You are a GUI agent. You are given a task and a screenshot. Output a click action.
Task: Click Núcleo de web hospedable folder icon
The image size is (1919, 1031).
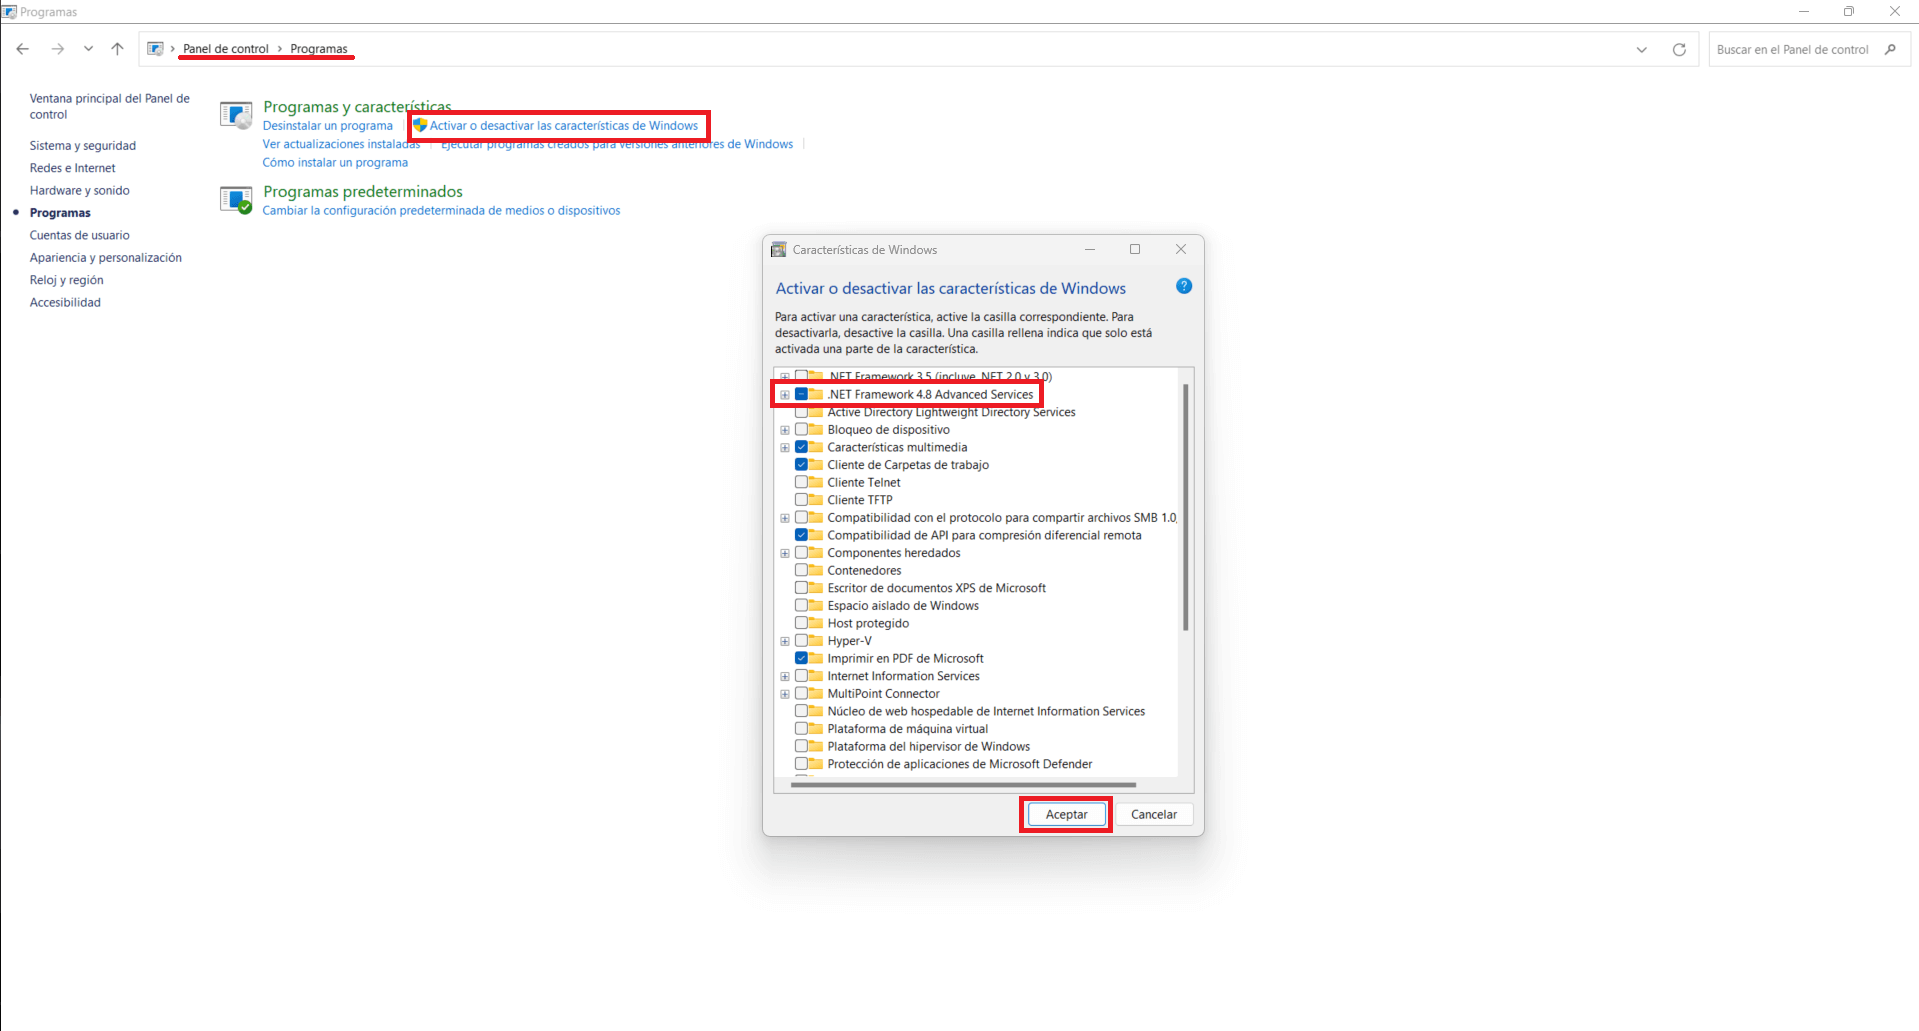click(x=816, y=711)
